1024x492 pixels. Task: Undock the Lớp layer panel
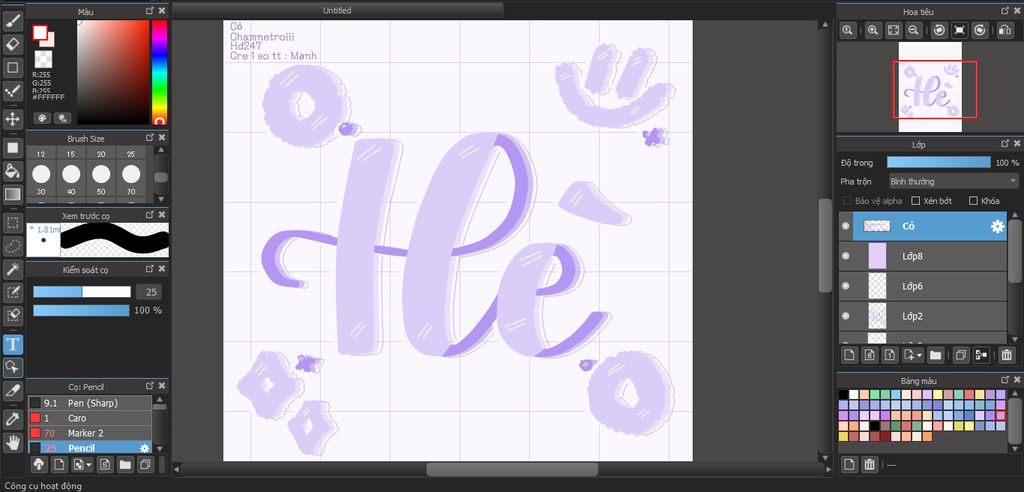pos(1005,143)
